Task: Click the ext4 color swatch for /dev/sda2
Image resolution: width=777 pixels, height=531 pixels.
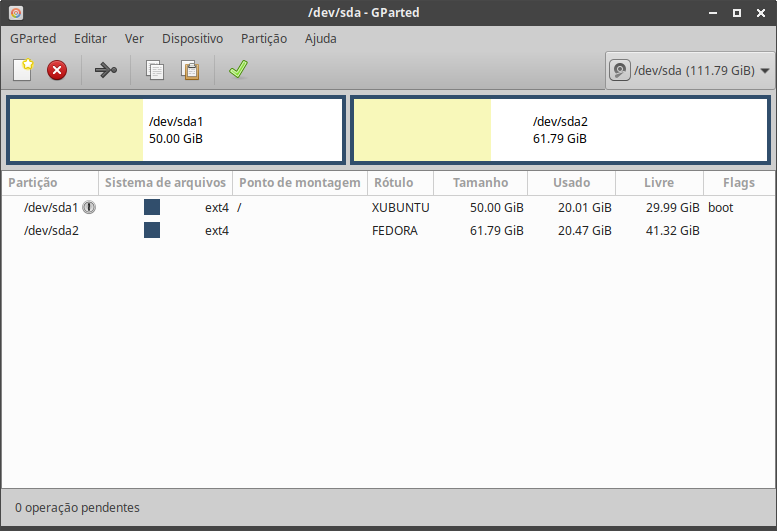Action: click(x=152, y=230)
